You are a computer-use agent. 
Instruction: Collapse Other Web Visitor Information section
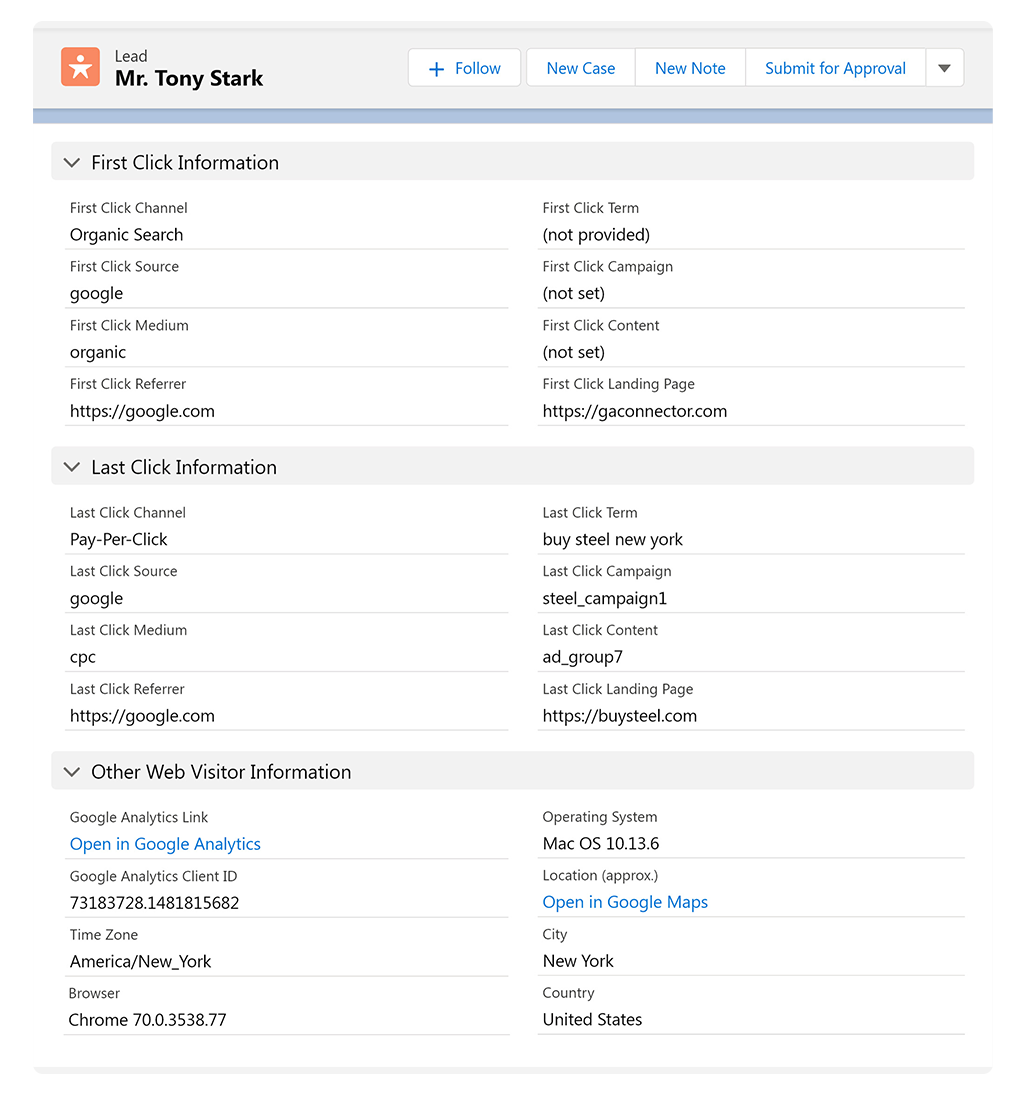pyautogui.click(x=72, y=772)
